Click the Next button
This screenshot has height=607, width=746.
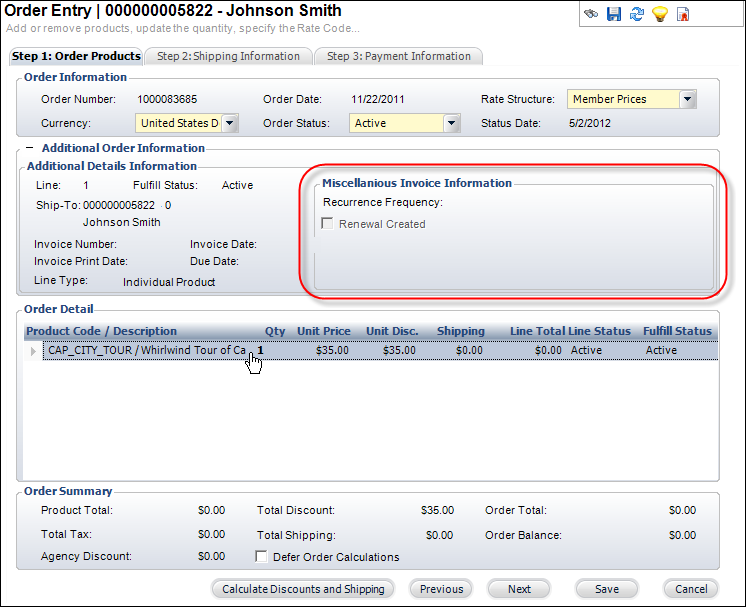[519, 589]
